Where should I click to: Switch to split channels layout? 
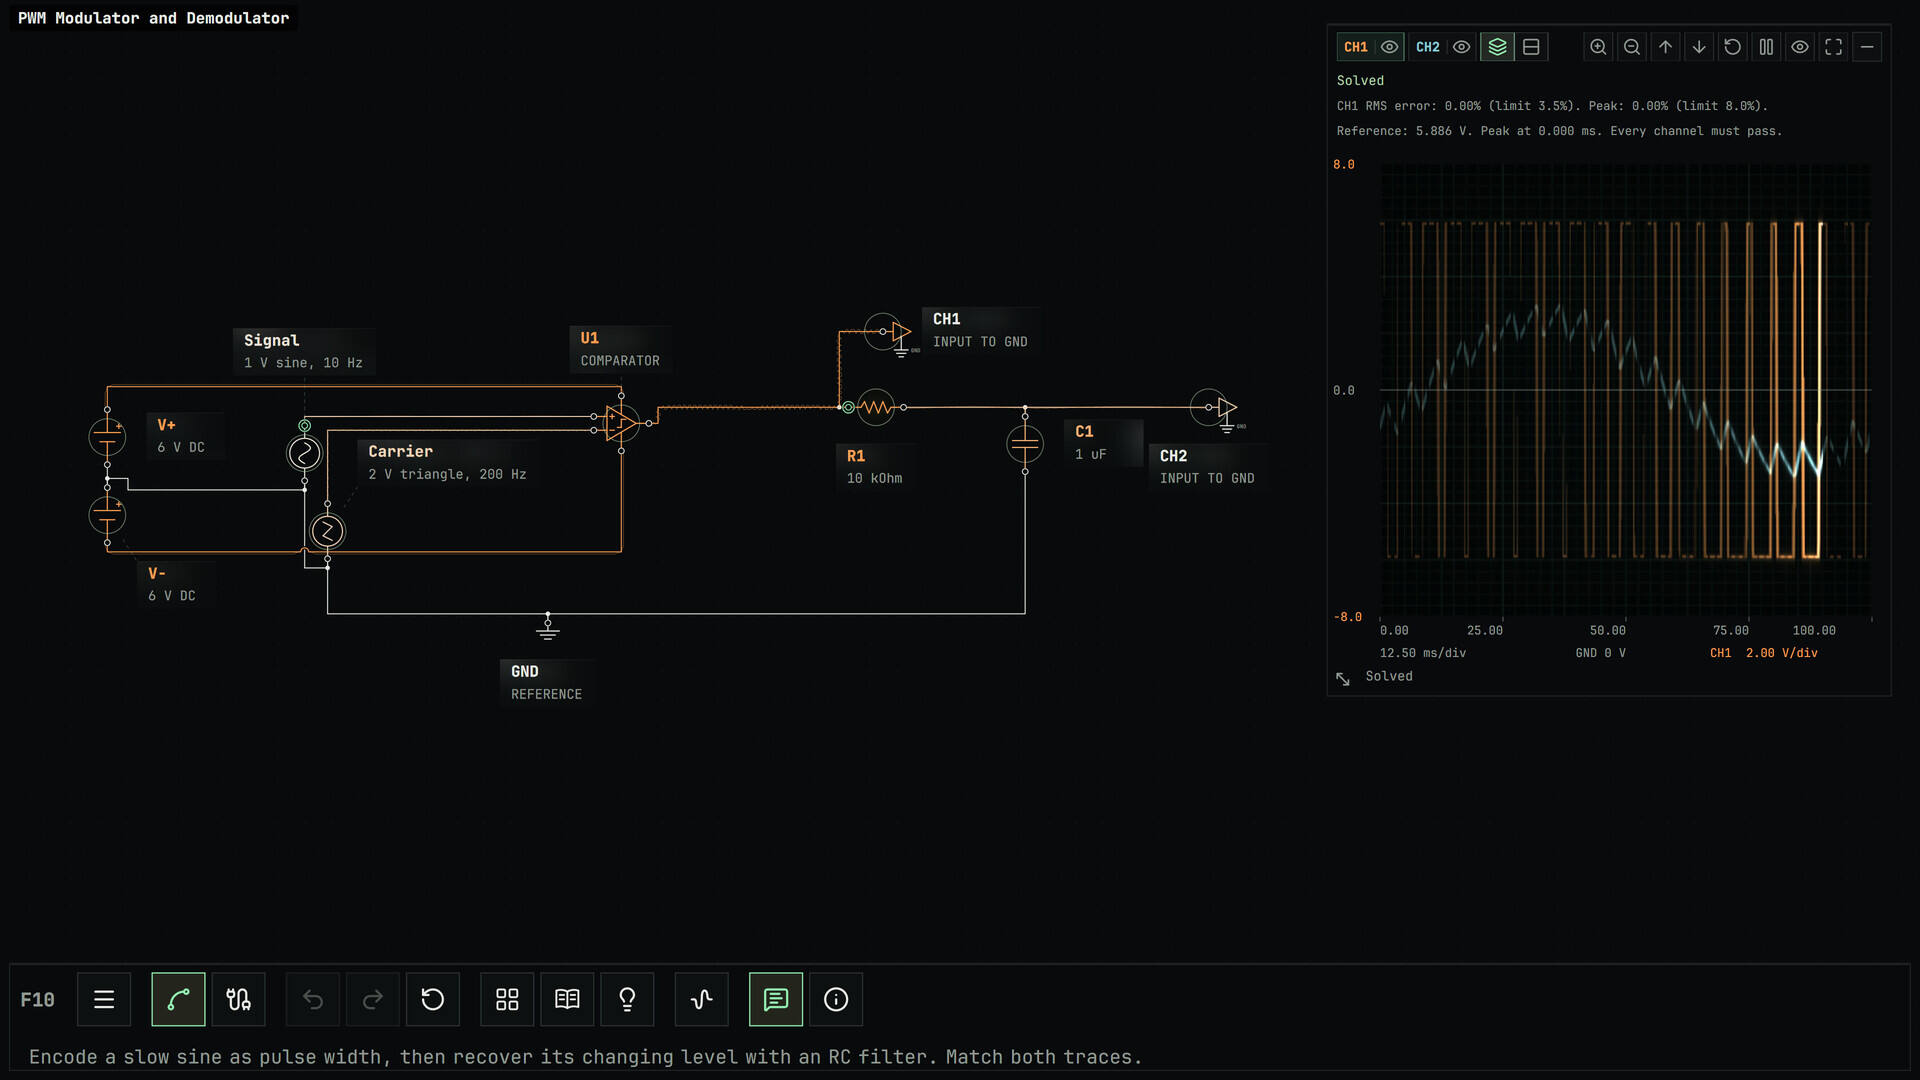pos(1531,47)
